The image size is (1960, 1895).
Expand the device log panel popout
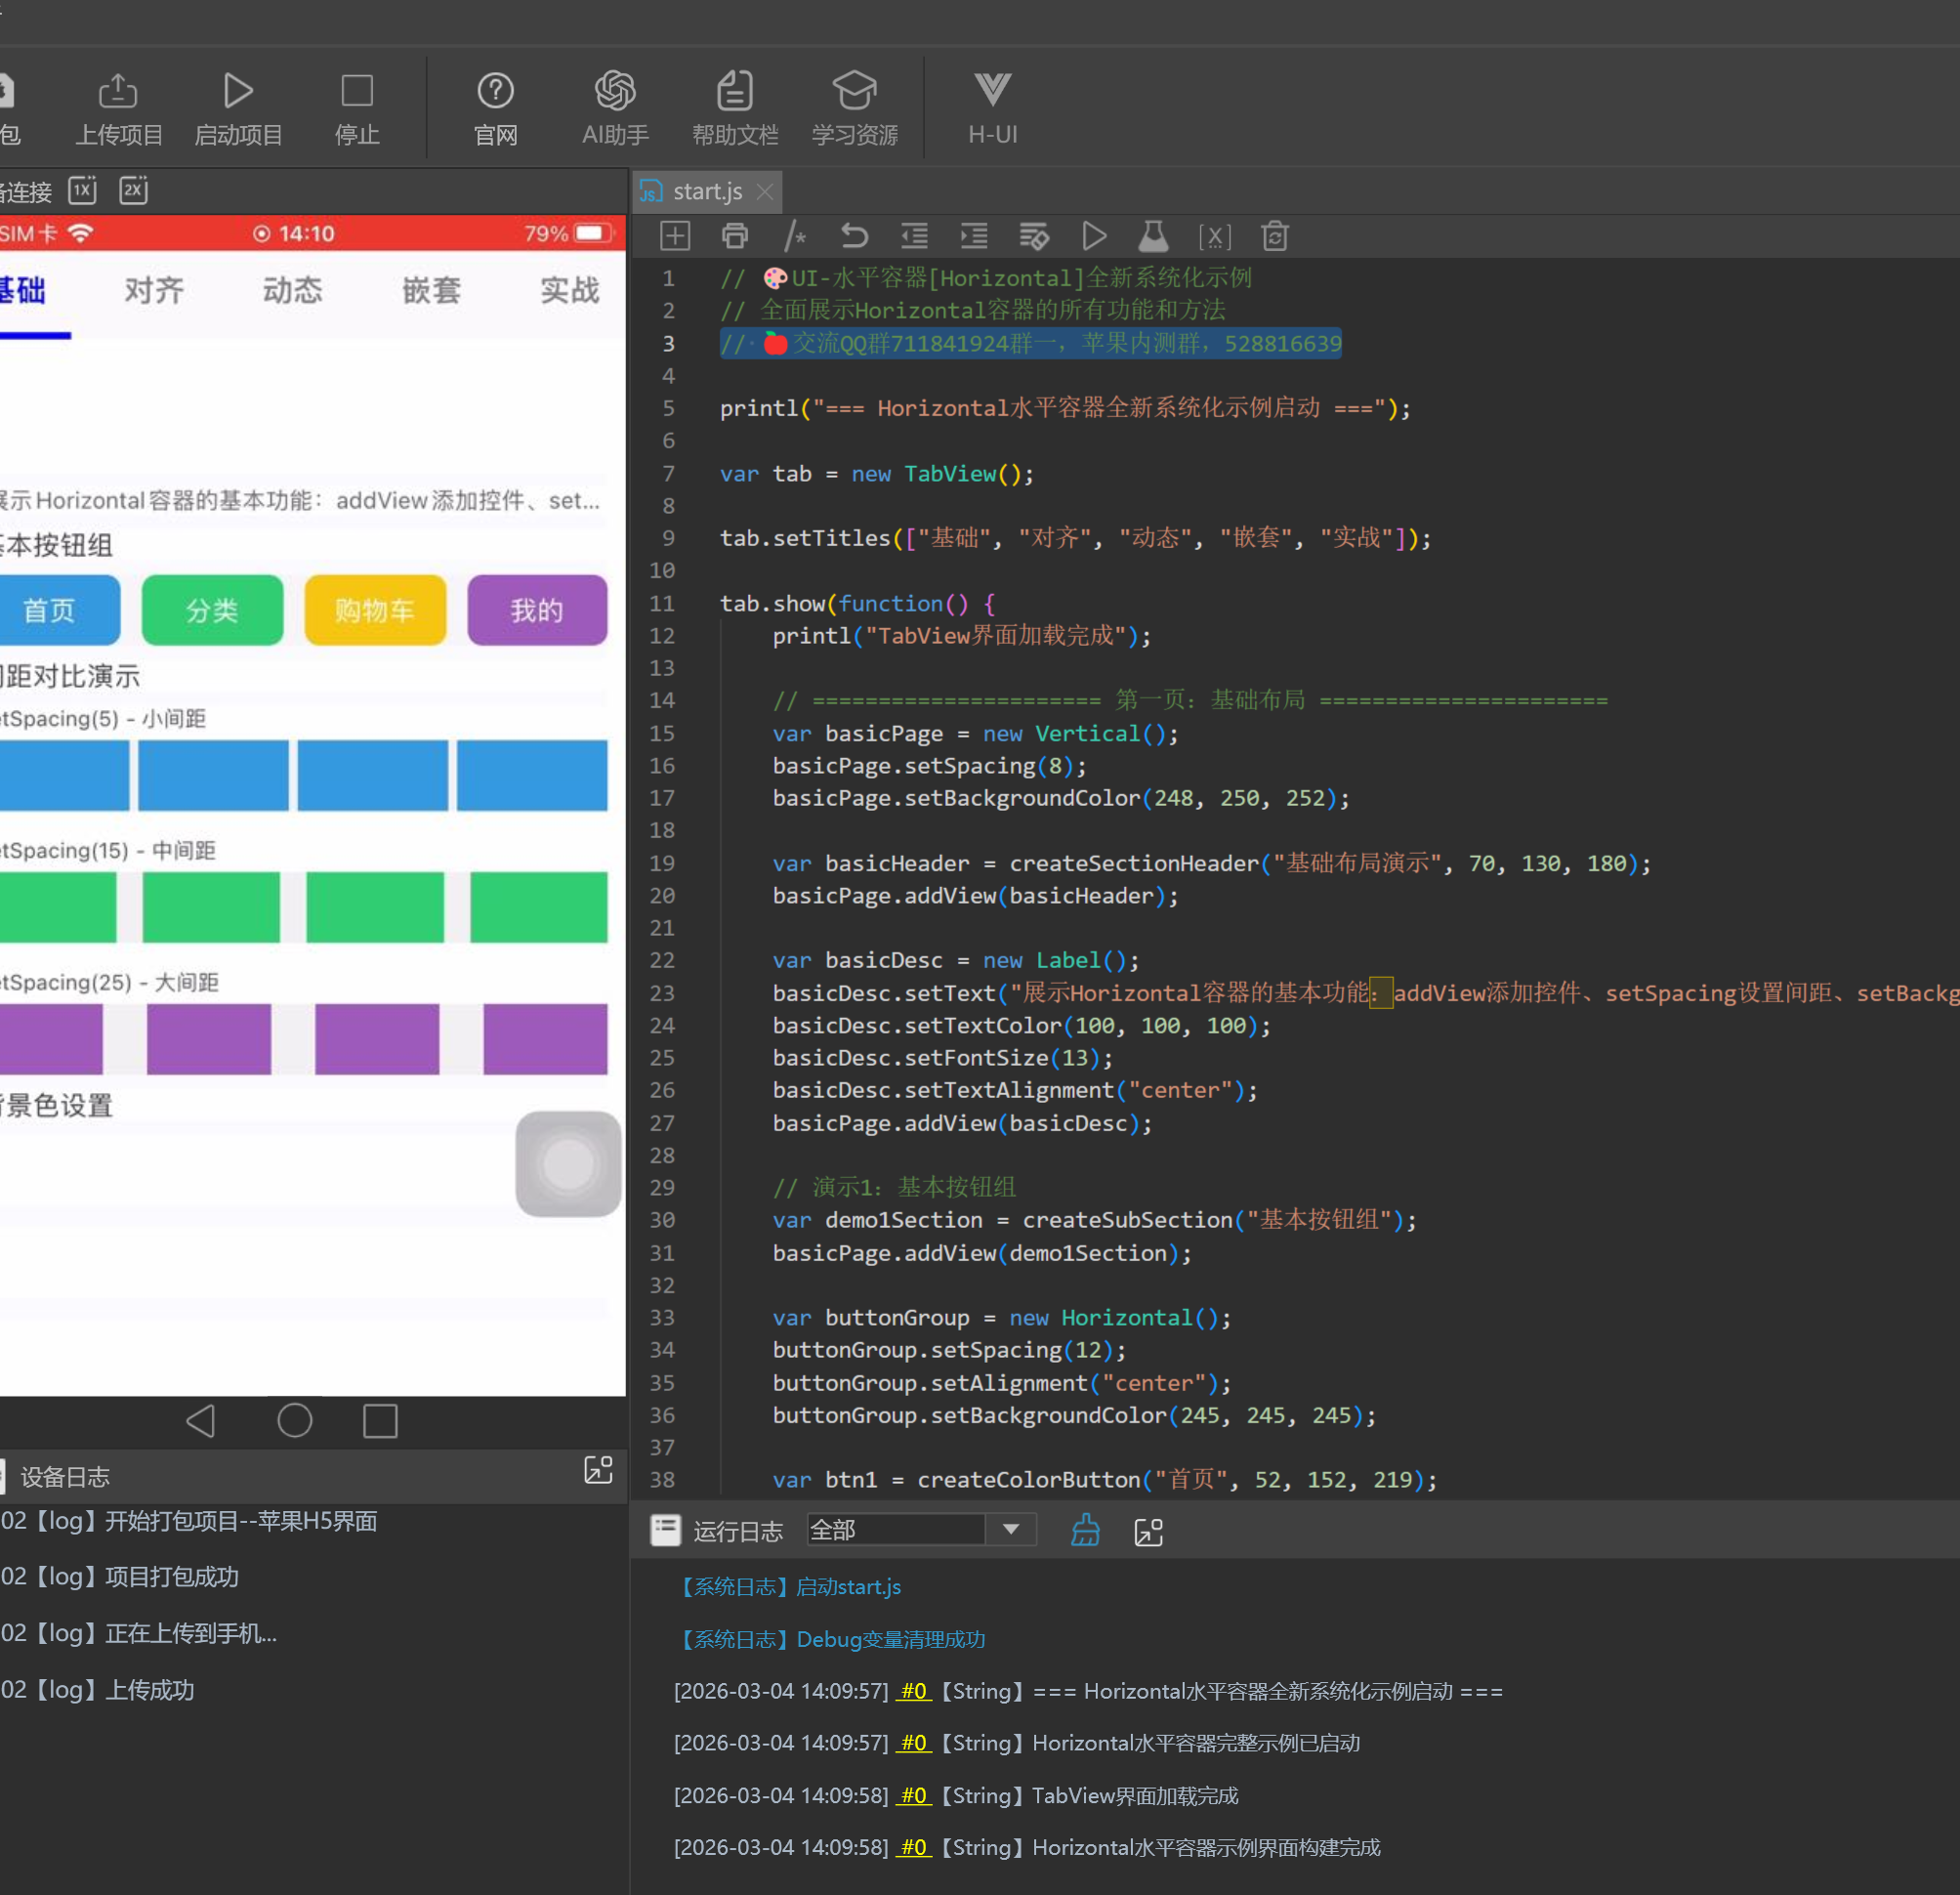point(598,1469)
